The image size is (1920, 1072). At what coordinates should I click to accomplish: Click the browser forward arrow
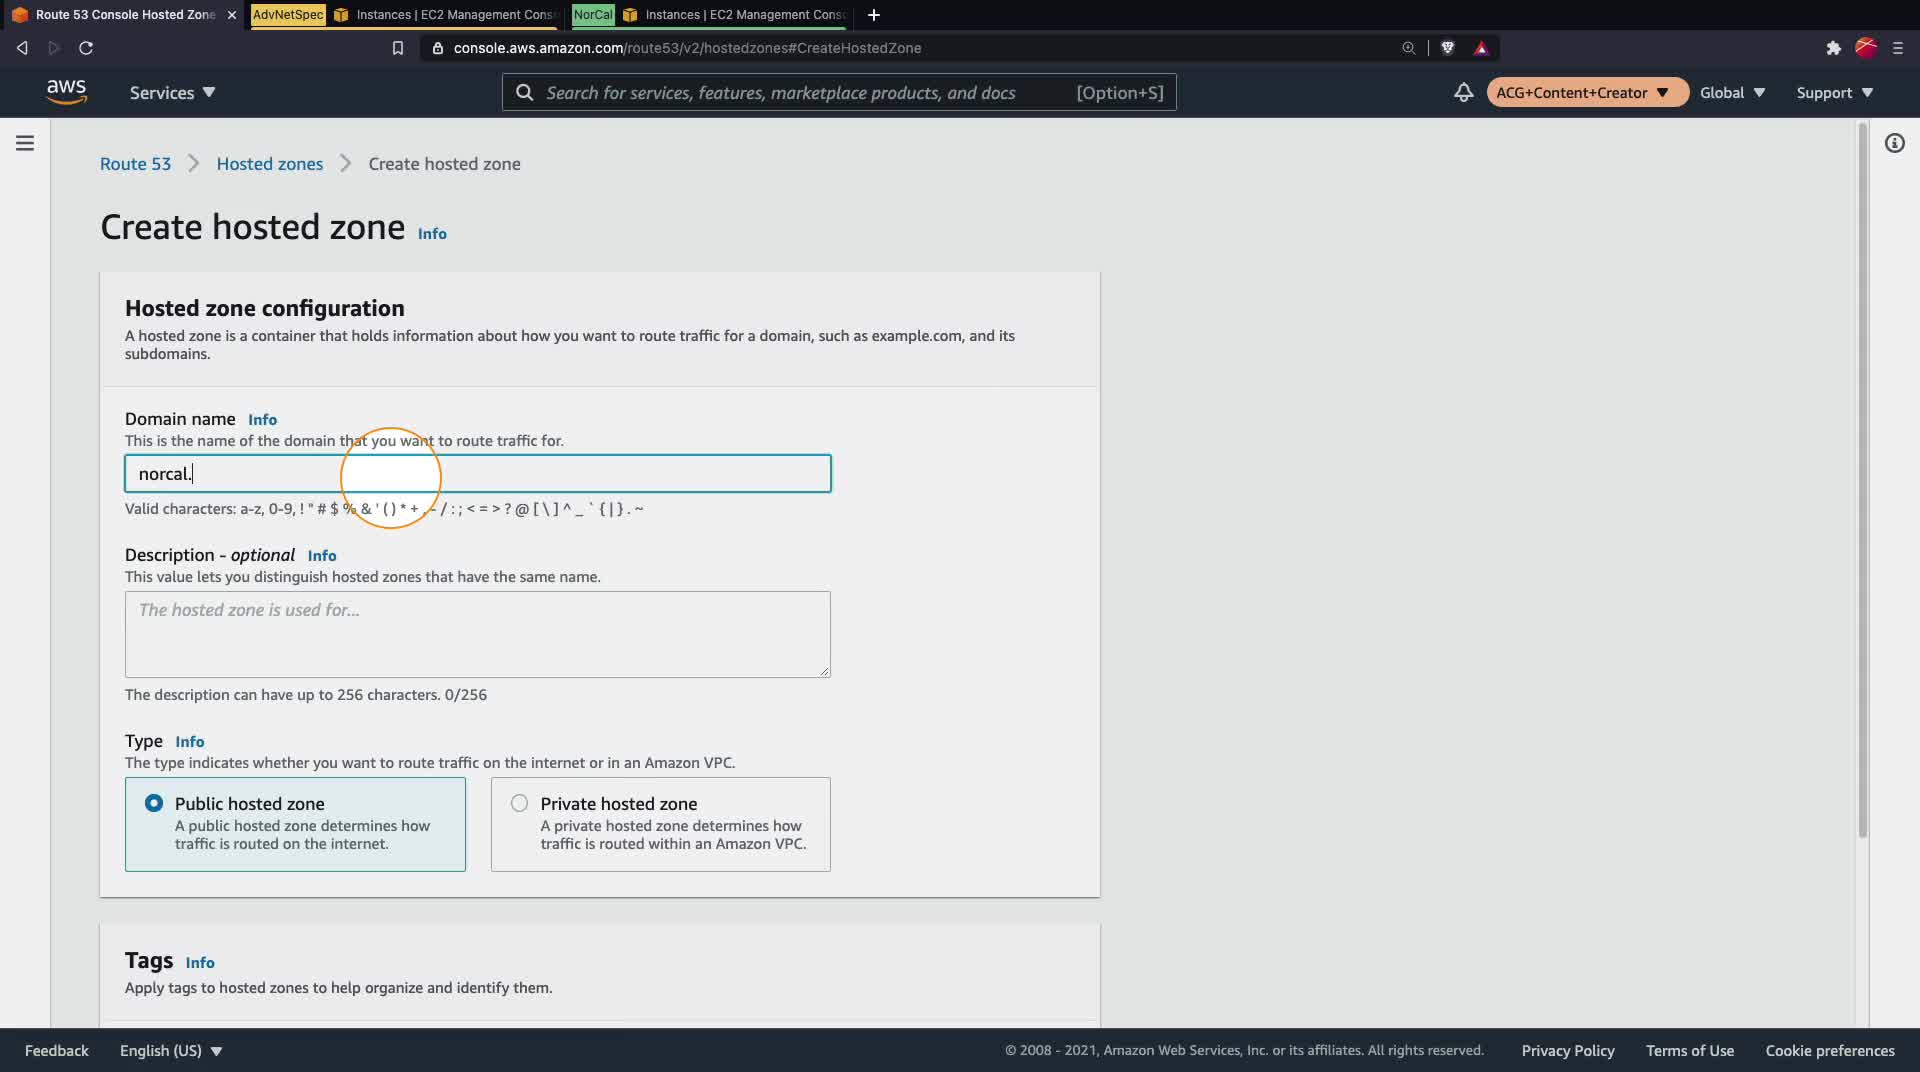tap(54, 48)
